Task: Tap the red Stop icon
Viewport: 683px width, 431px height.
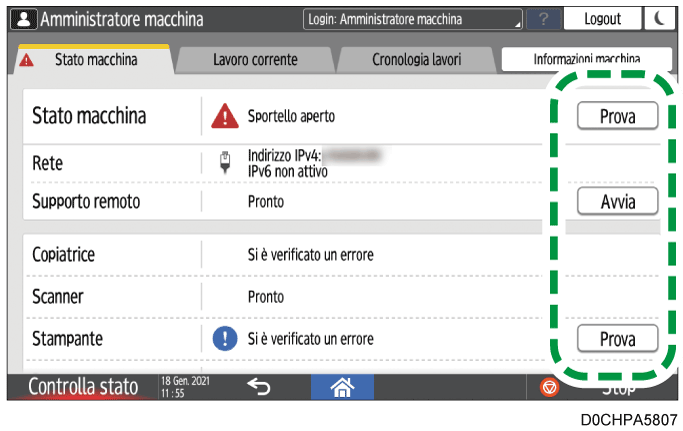Action: pyautogui.click(x=549, y=387)
